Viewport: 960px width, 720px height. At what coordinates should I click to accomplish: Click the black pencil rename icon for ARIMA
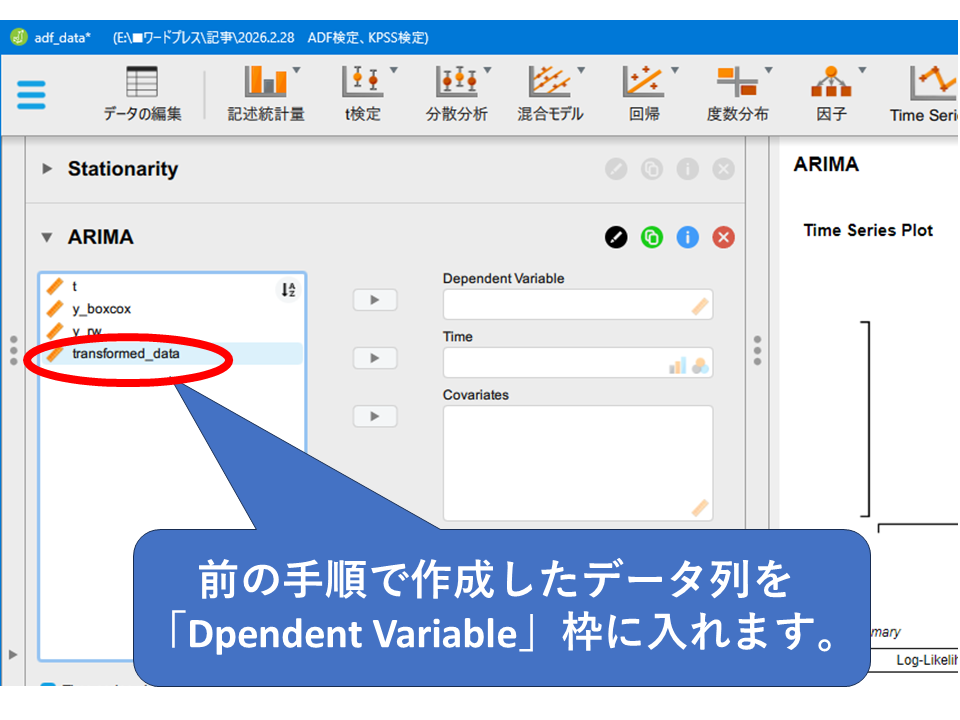[x=616, y=238]
